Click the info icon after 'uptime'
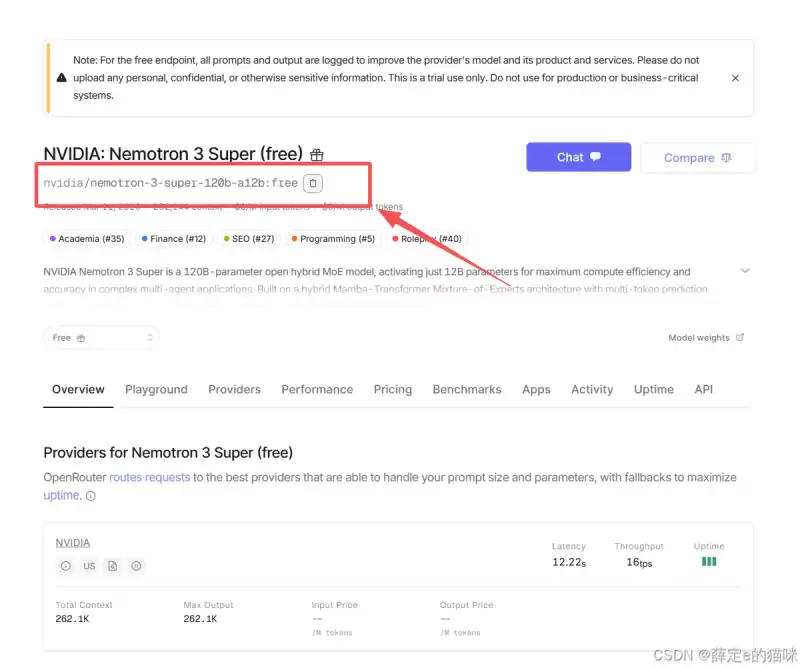 coord(91,496)
